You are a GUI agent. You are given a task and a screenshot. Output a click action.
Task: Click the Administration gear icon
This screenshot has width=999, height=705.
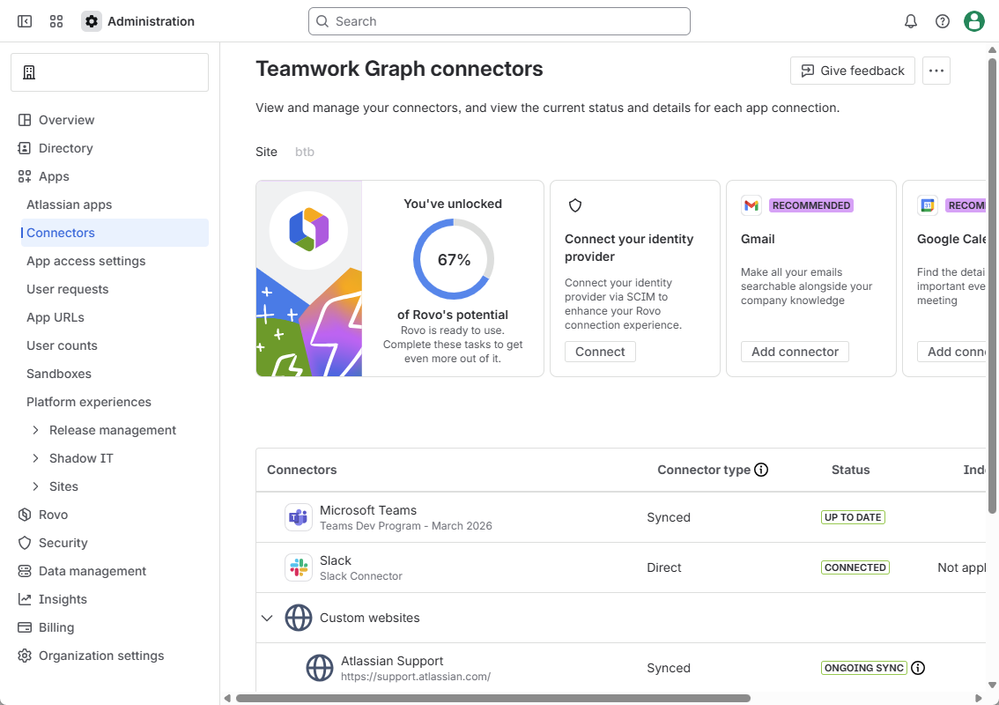tap(91, 21)
